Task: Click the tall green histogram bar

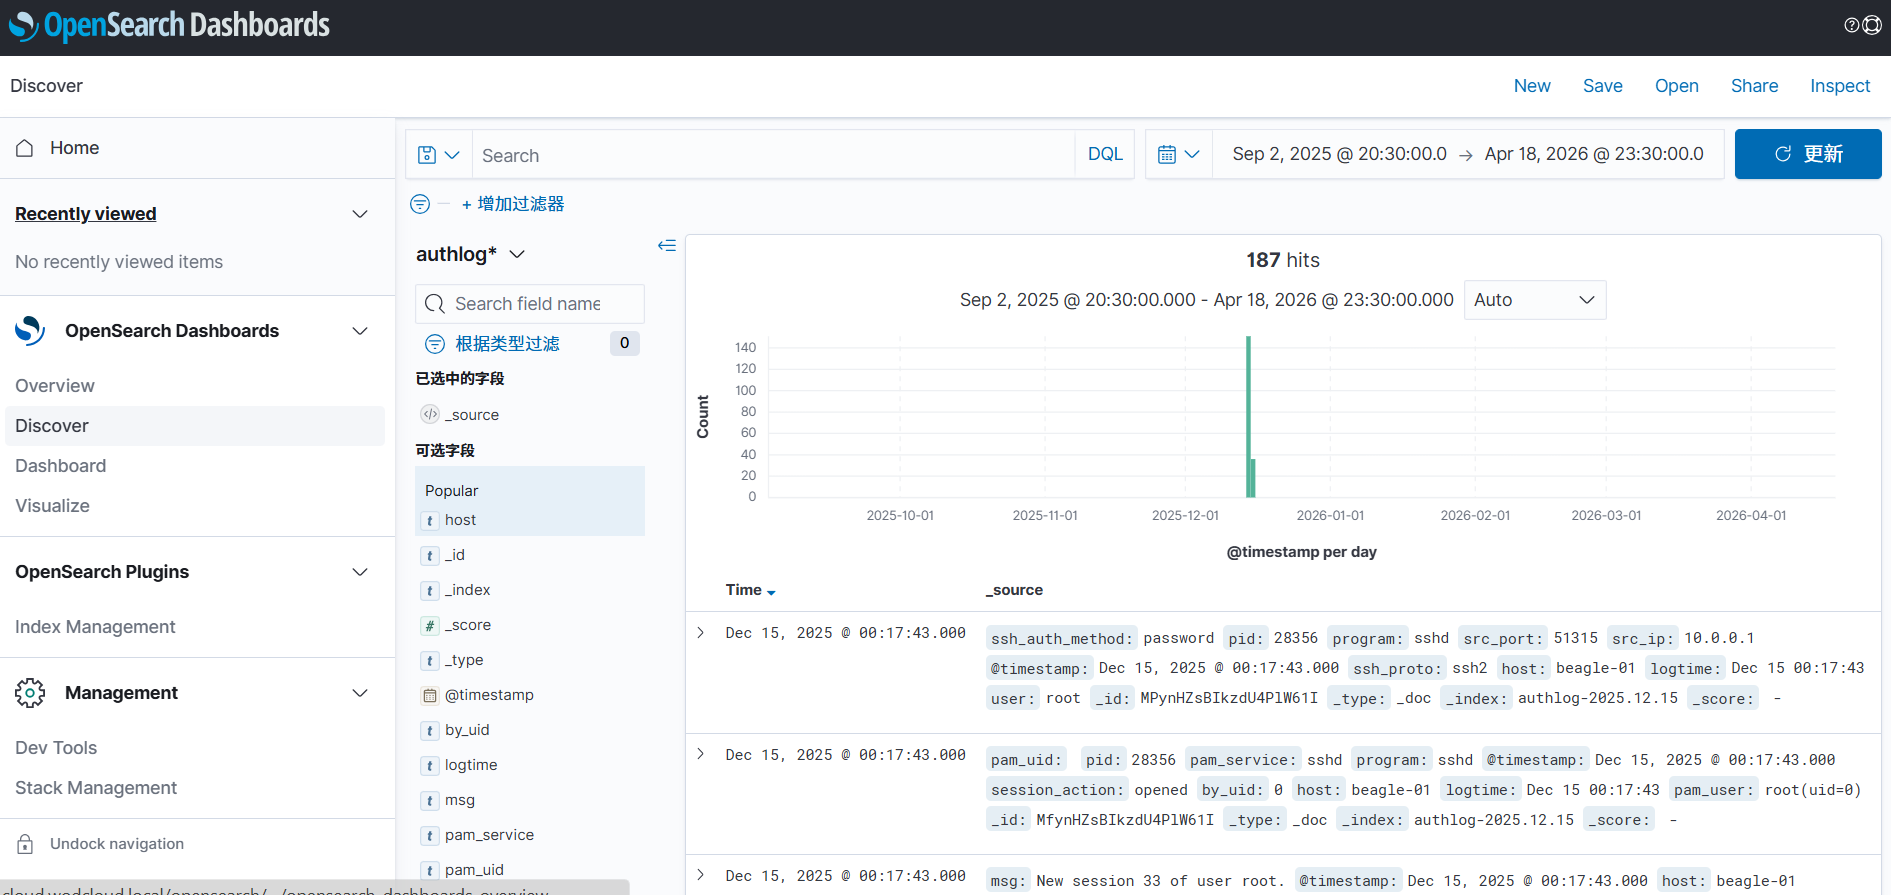Action: (1248, 416)
